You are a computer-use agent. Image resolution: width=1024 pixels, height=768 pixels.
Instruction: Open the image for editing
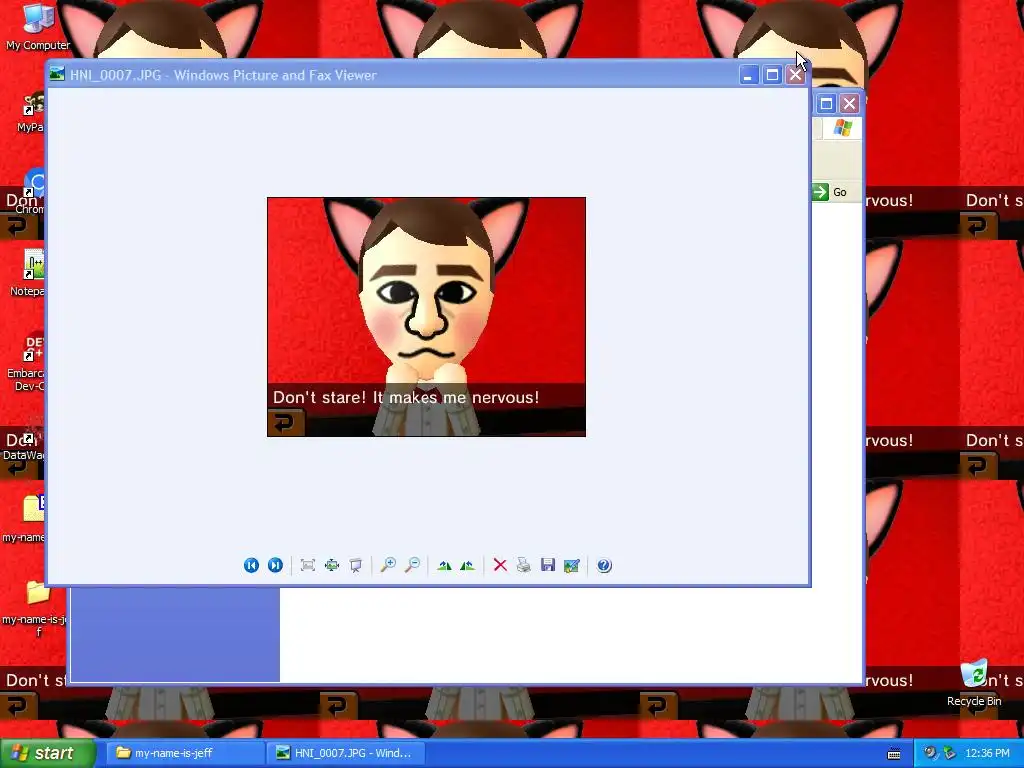[572, 566]
